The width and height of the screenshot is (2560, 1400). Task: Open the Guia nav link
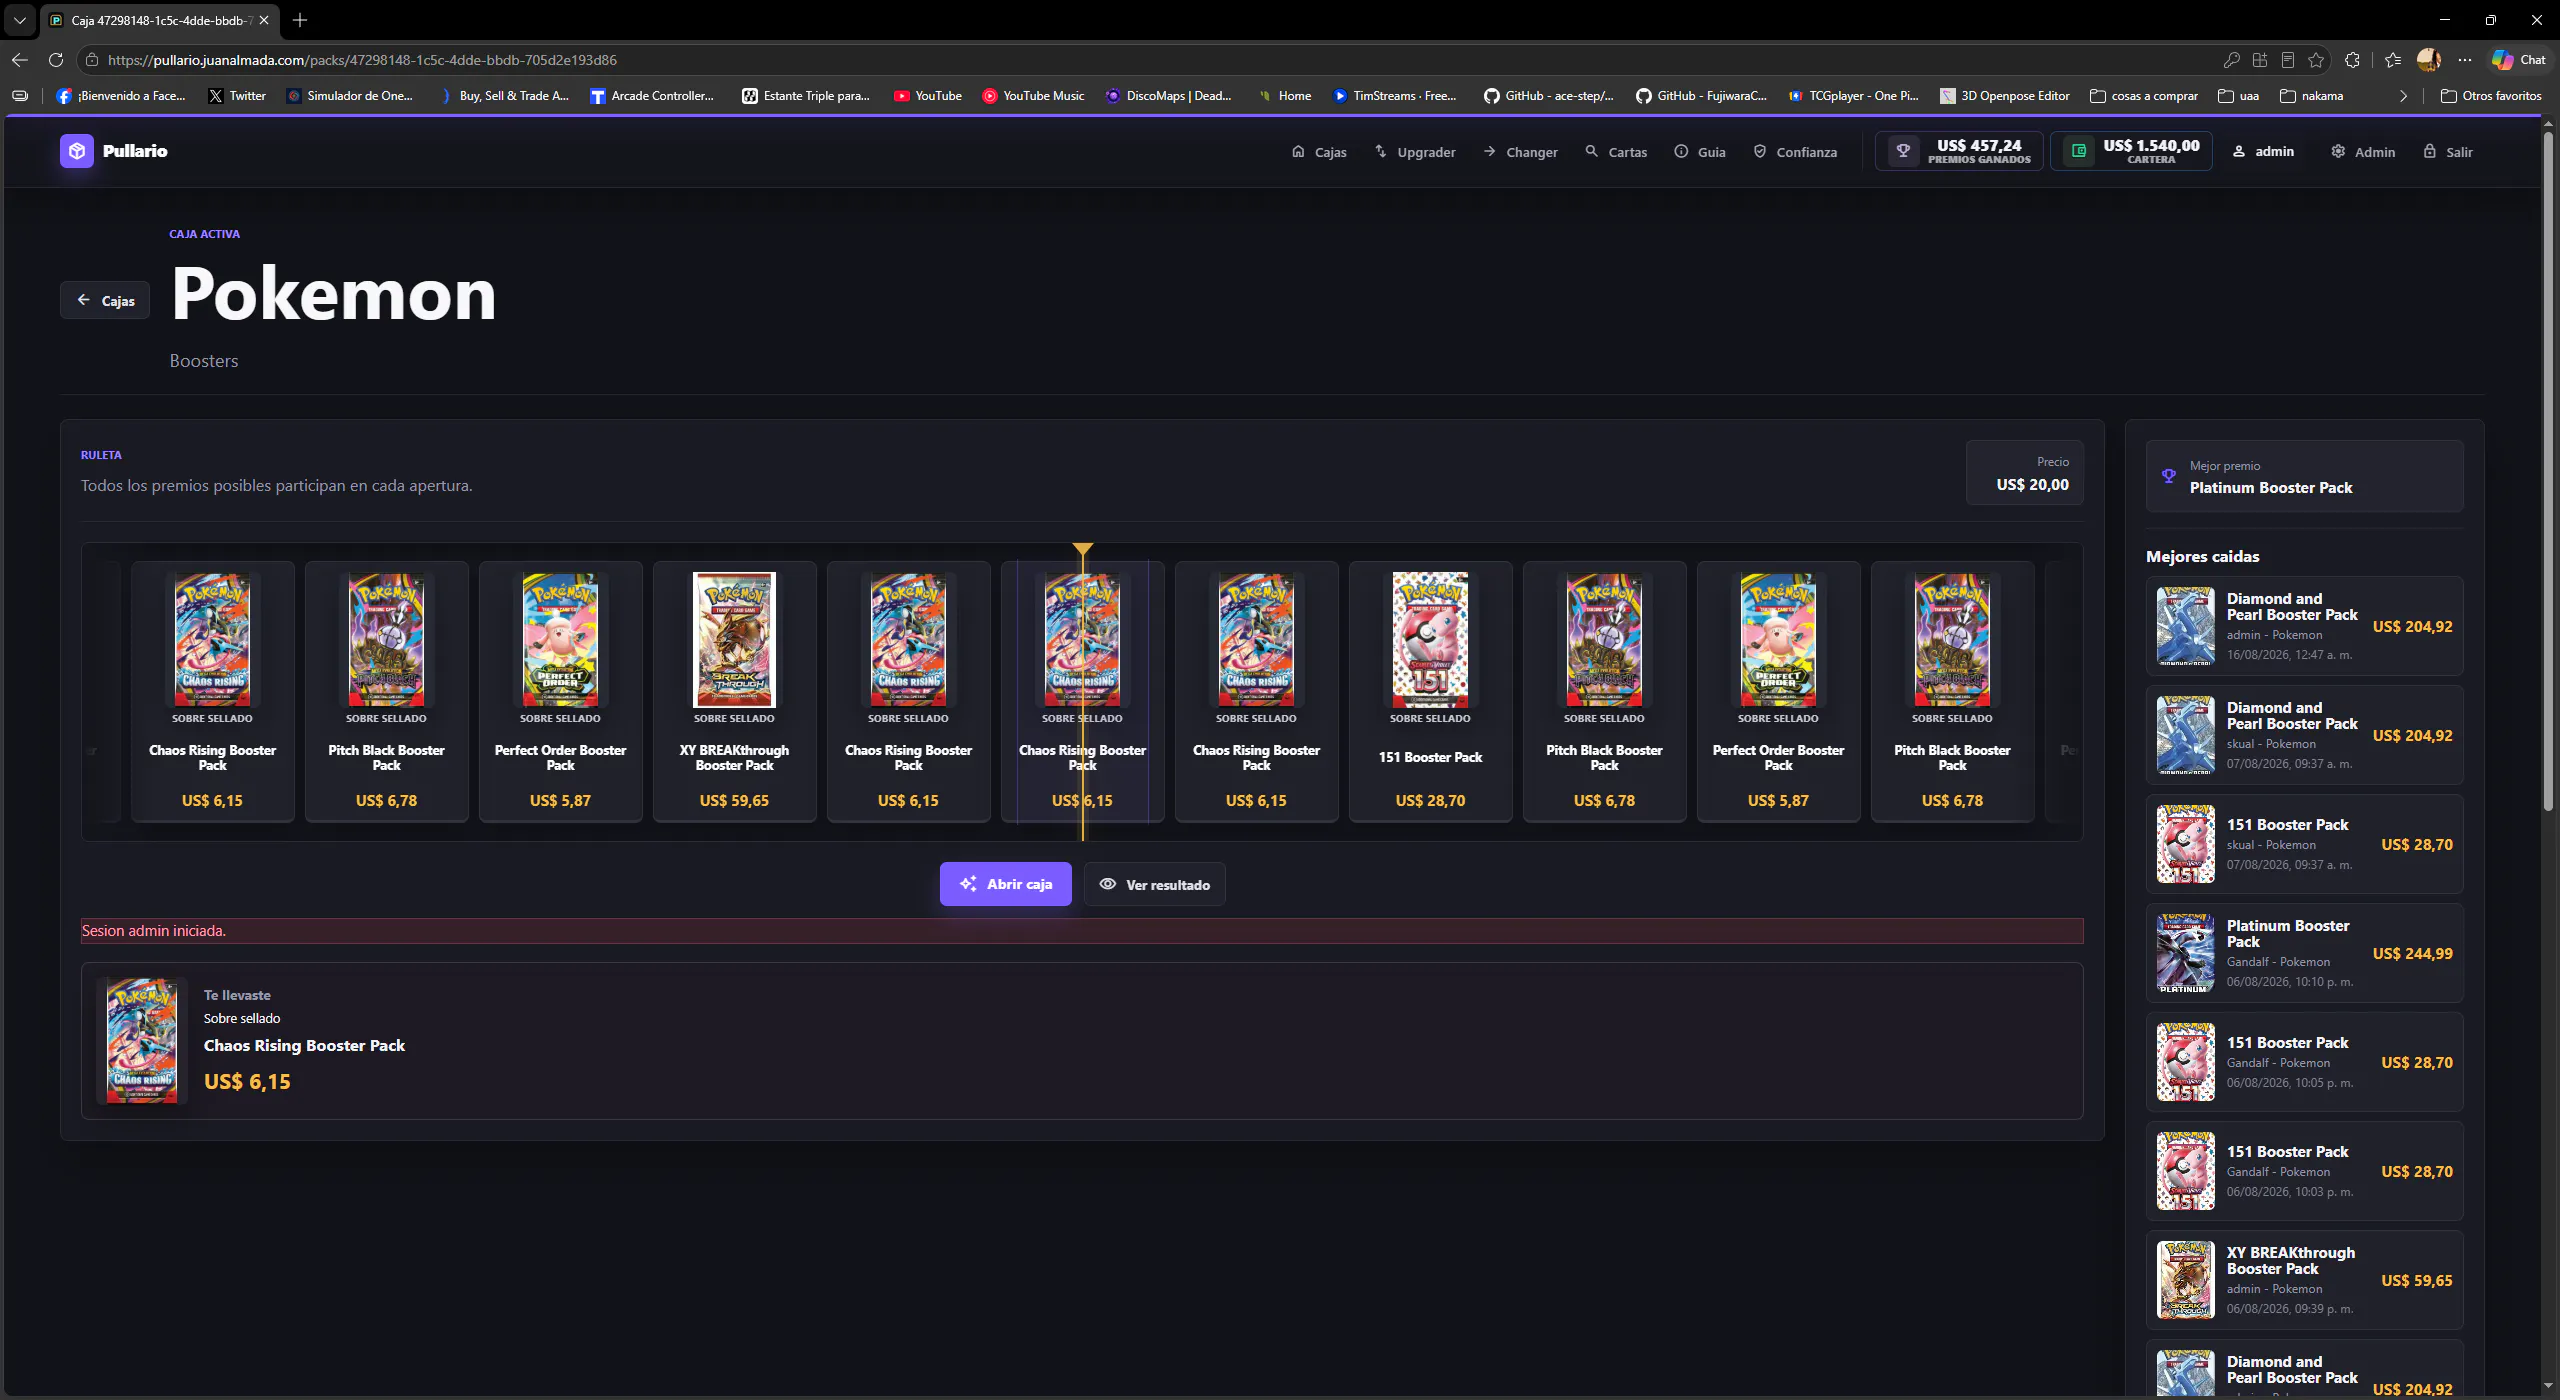(1700, 152)
